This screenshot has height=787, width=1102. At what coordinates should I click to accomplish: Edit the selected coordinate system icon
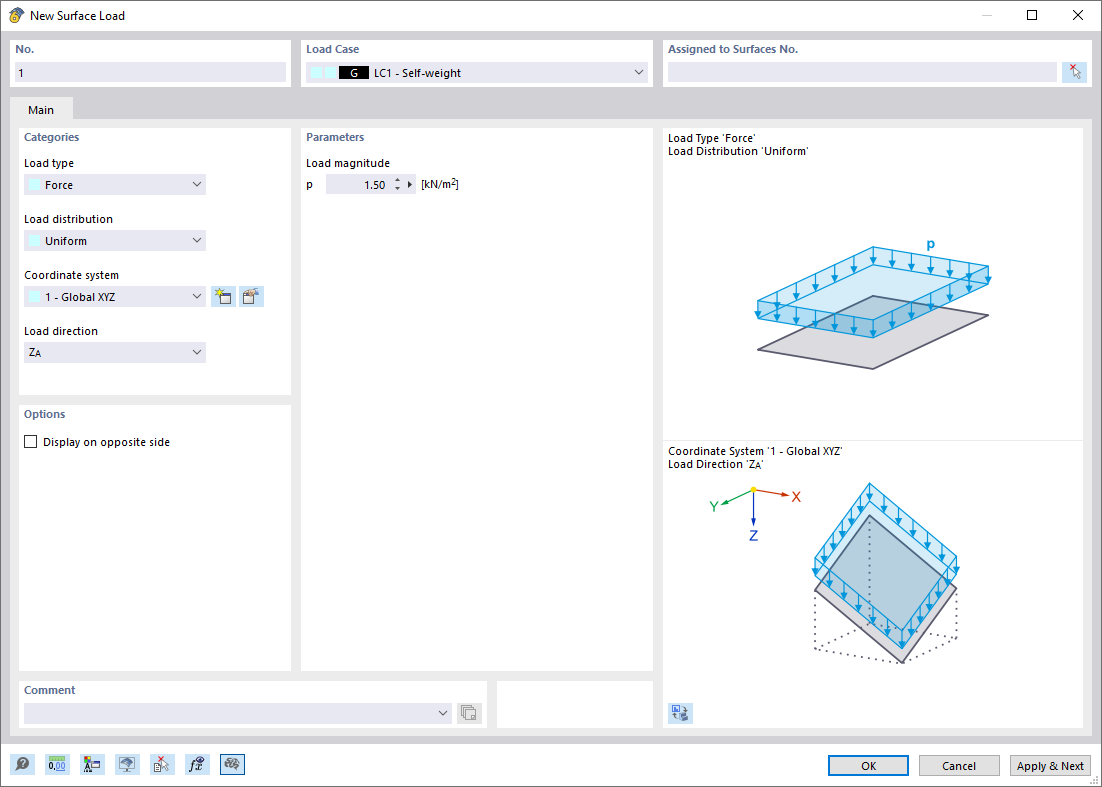[252, 297]
